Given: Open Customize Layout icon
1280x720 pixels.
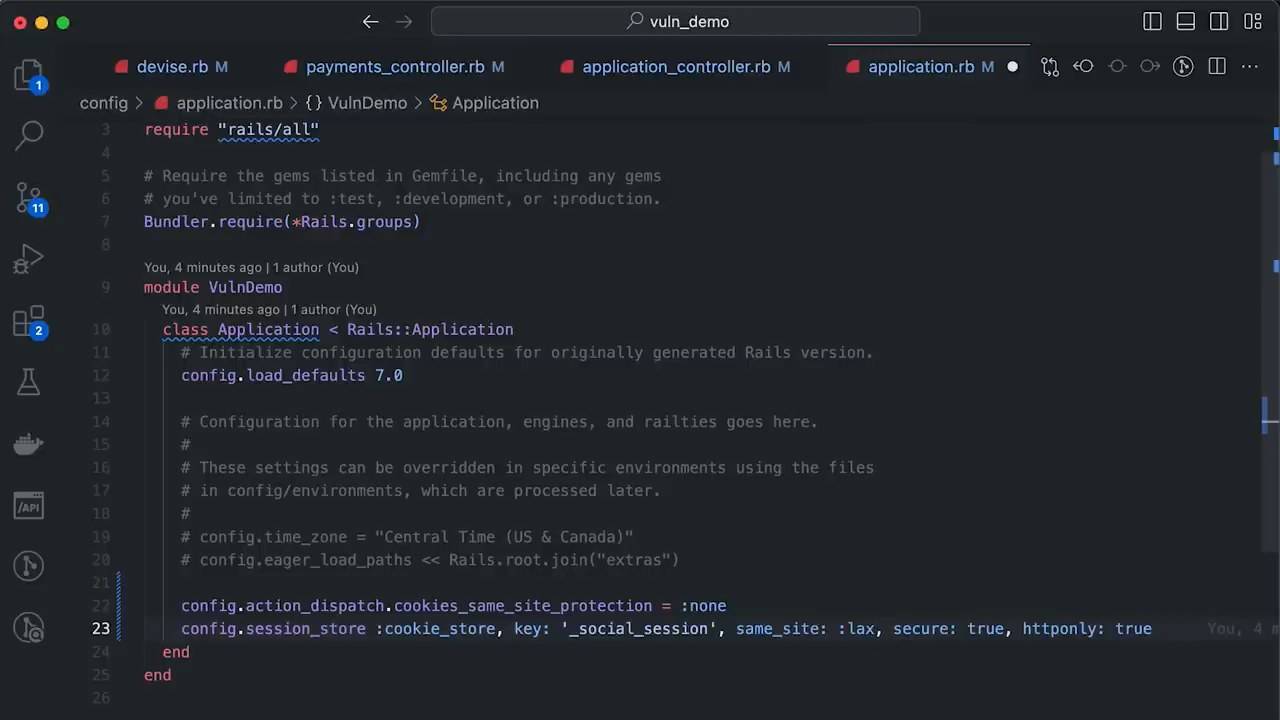Looking at the screenshot, I should 1253,21.
